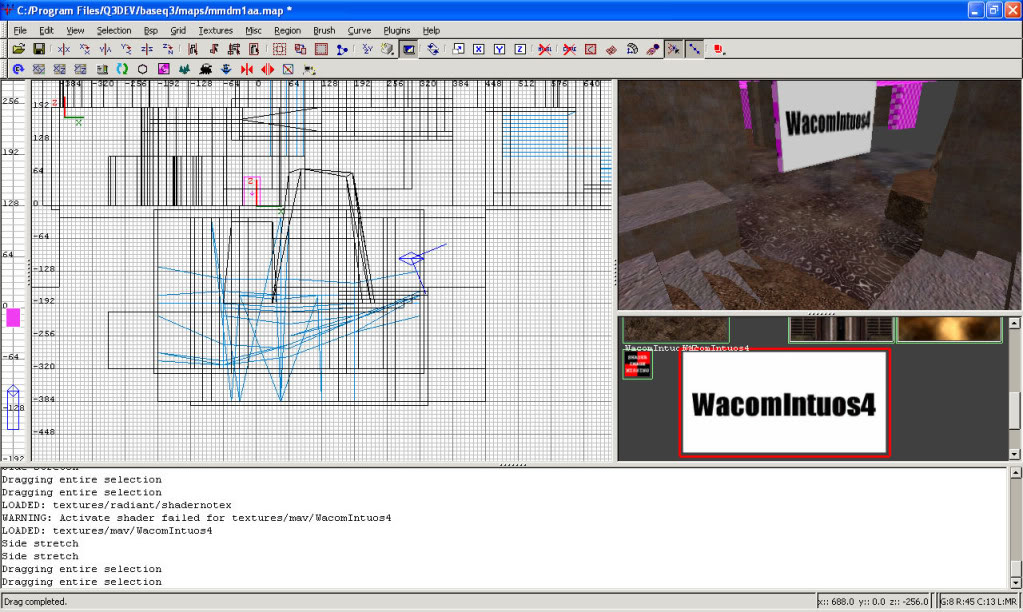The height and width of the screenshot is (612, 1023).
Task: Toggle the X scale lock button
Action: click(x=479, y=48)
